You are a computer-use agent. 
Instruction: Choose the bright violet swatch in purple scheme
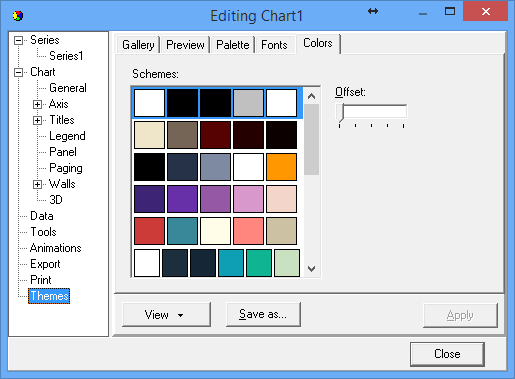pos(182,199)
